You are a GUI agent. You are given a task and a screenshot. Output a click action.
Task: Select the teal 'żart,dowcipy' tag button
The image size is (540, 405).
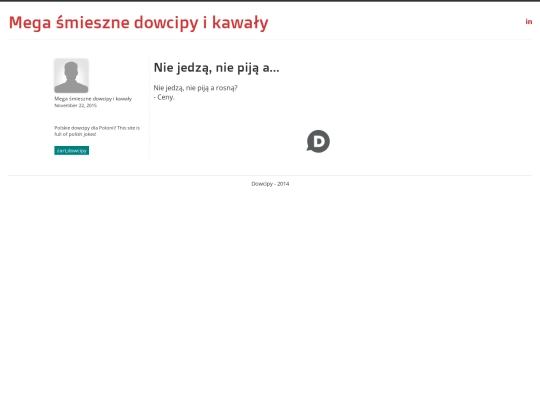coord(72,150)
